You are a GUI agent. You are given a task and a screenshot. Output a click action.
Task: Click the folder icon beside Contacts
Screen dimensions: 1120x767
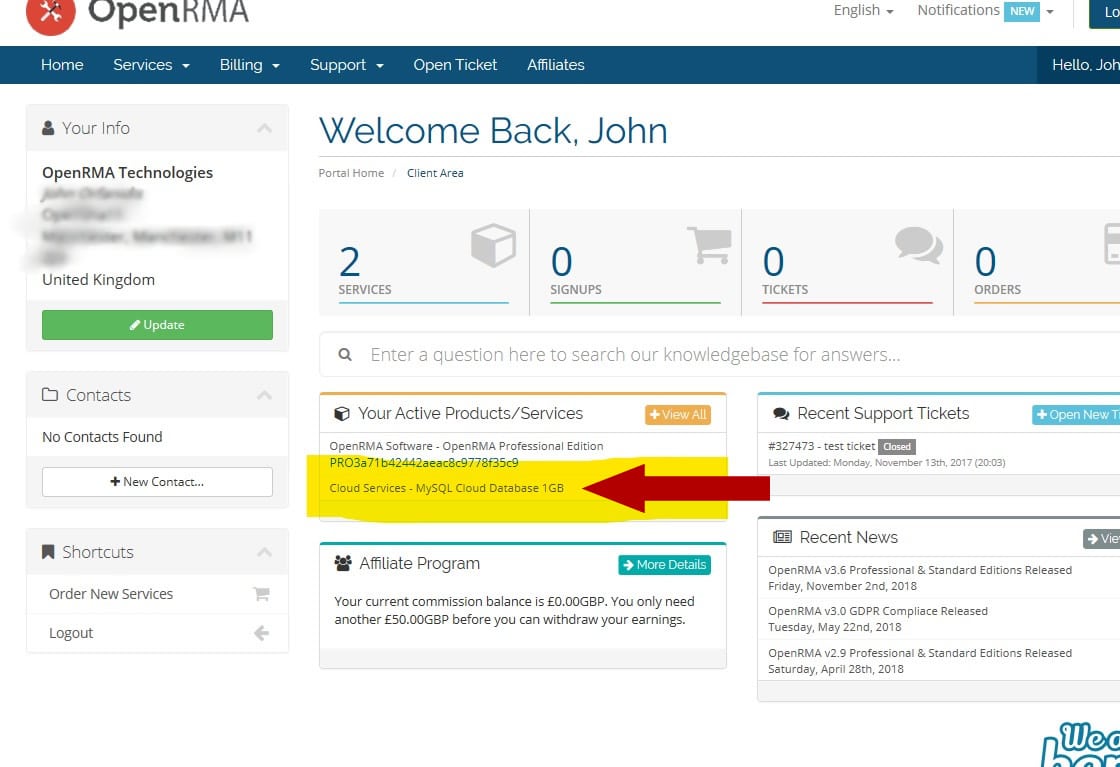pyautogui.click(x=49, y=394)
